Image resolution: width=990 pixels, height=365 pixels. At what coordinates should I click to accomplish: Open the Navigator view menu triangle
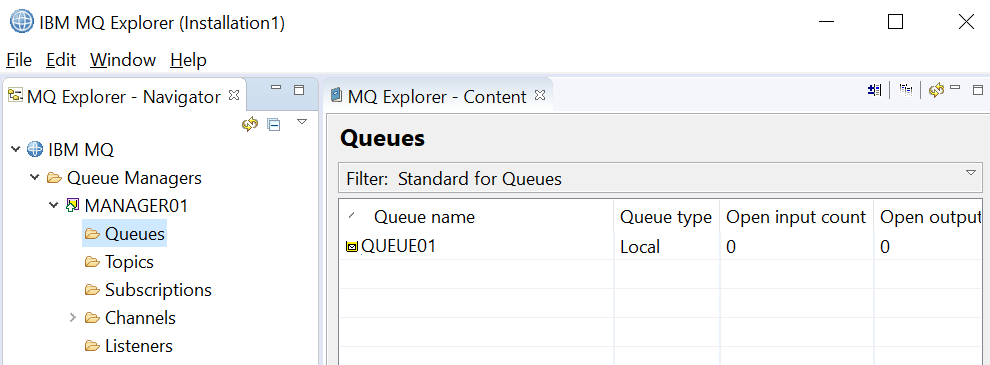[302, 121]
